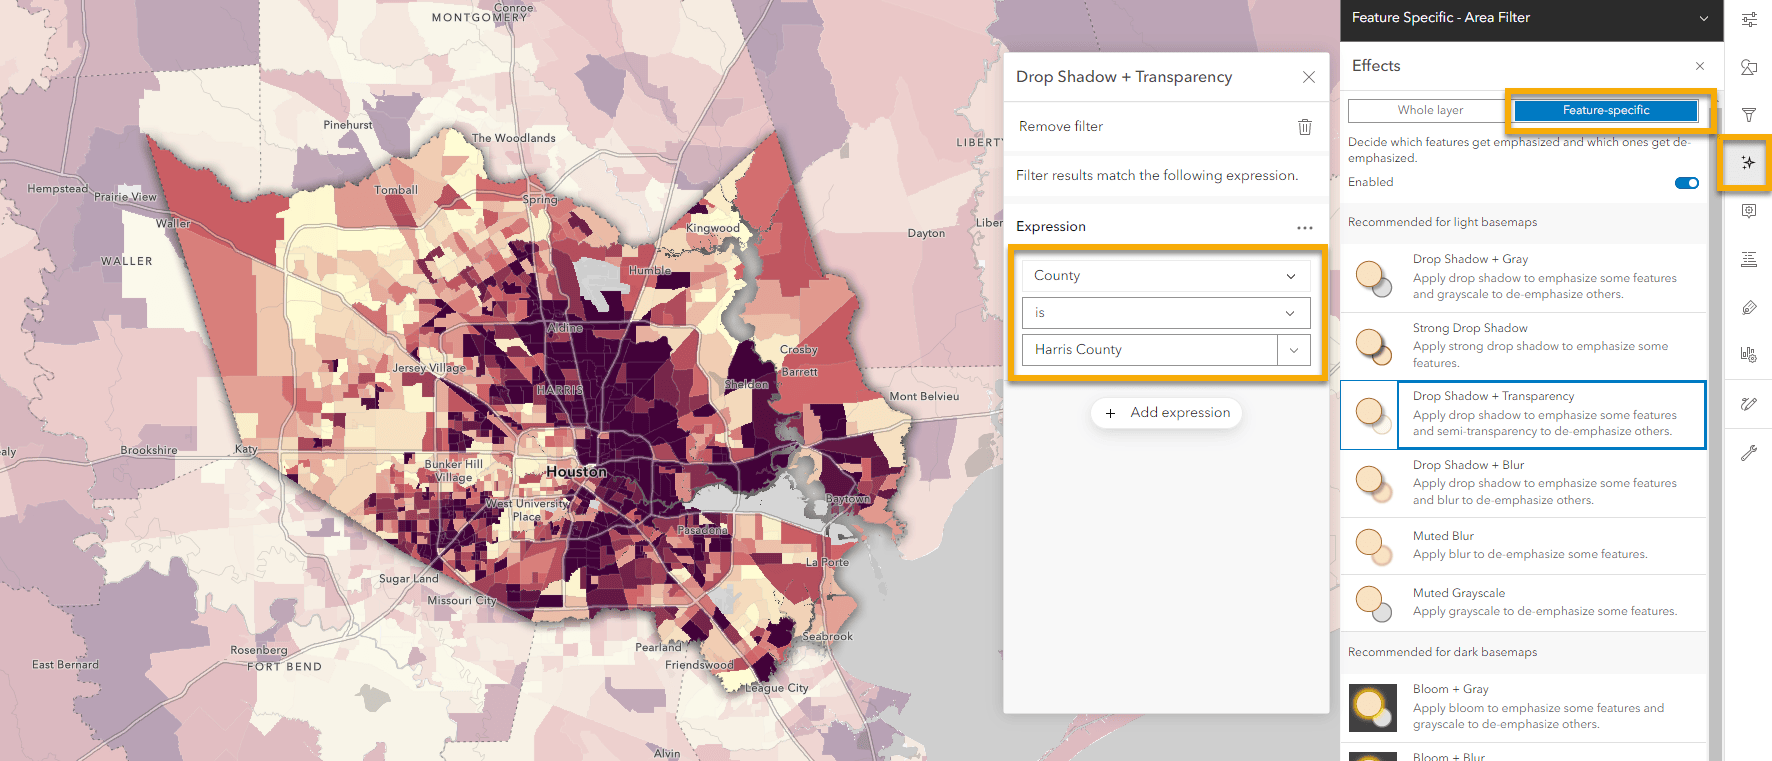Click the League City map label
This screenshot has width=1772, height=761.
[777, 688]
